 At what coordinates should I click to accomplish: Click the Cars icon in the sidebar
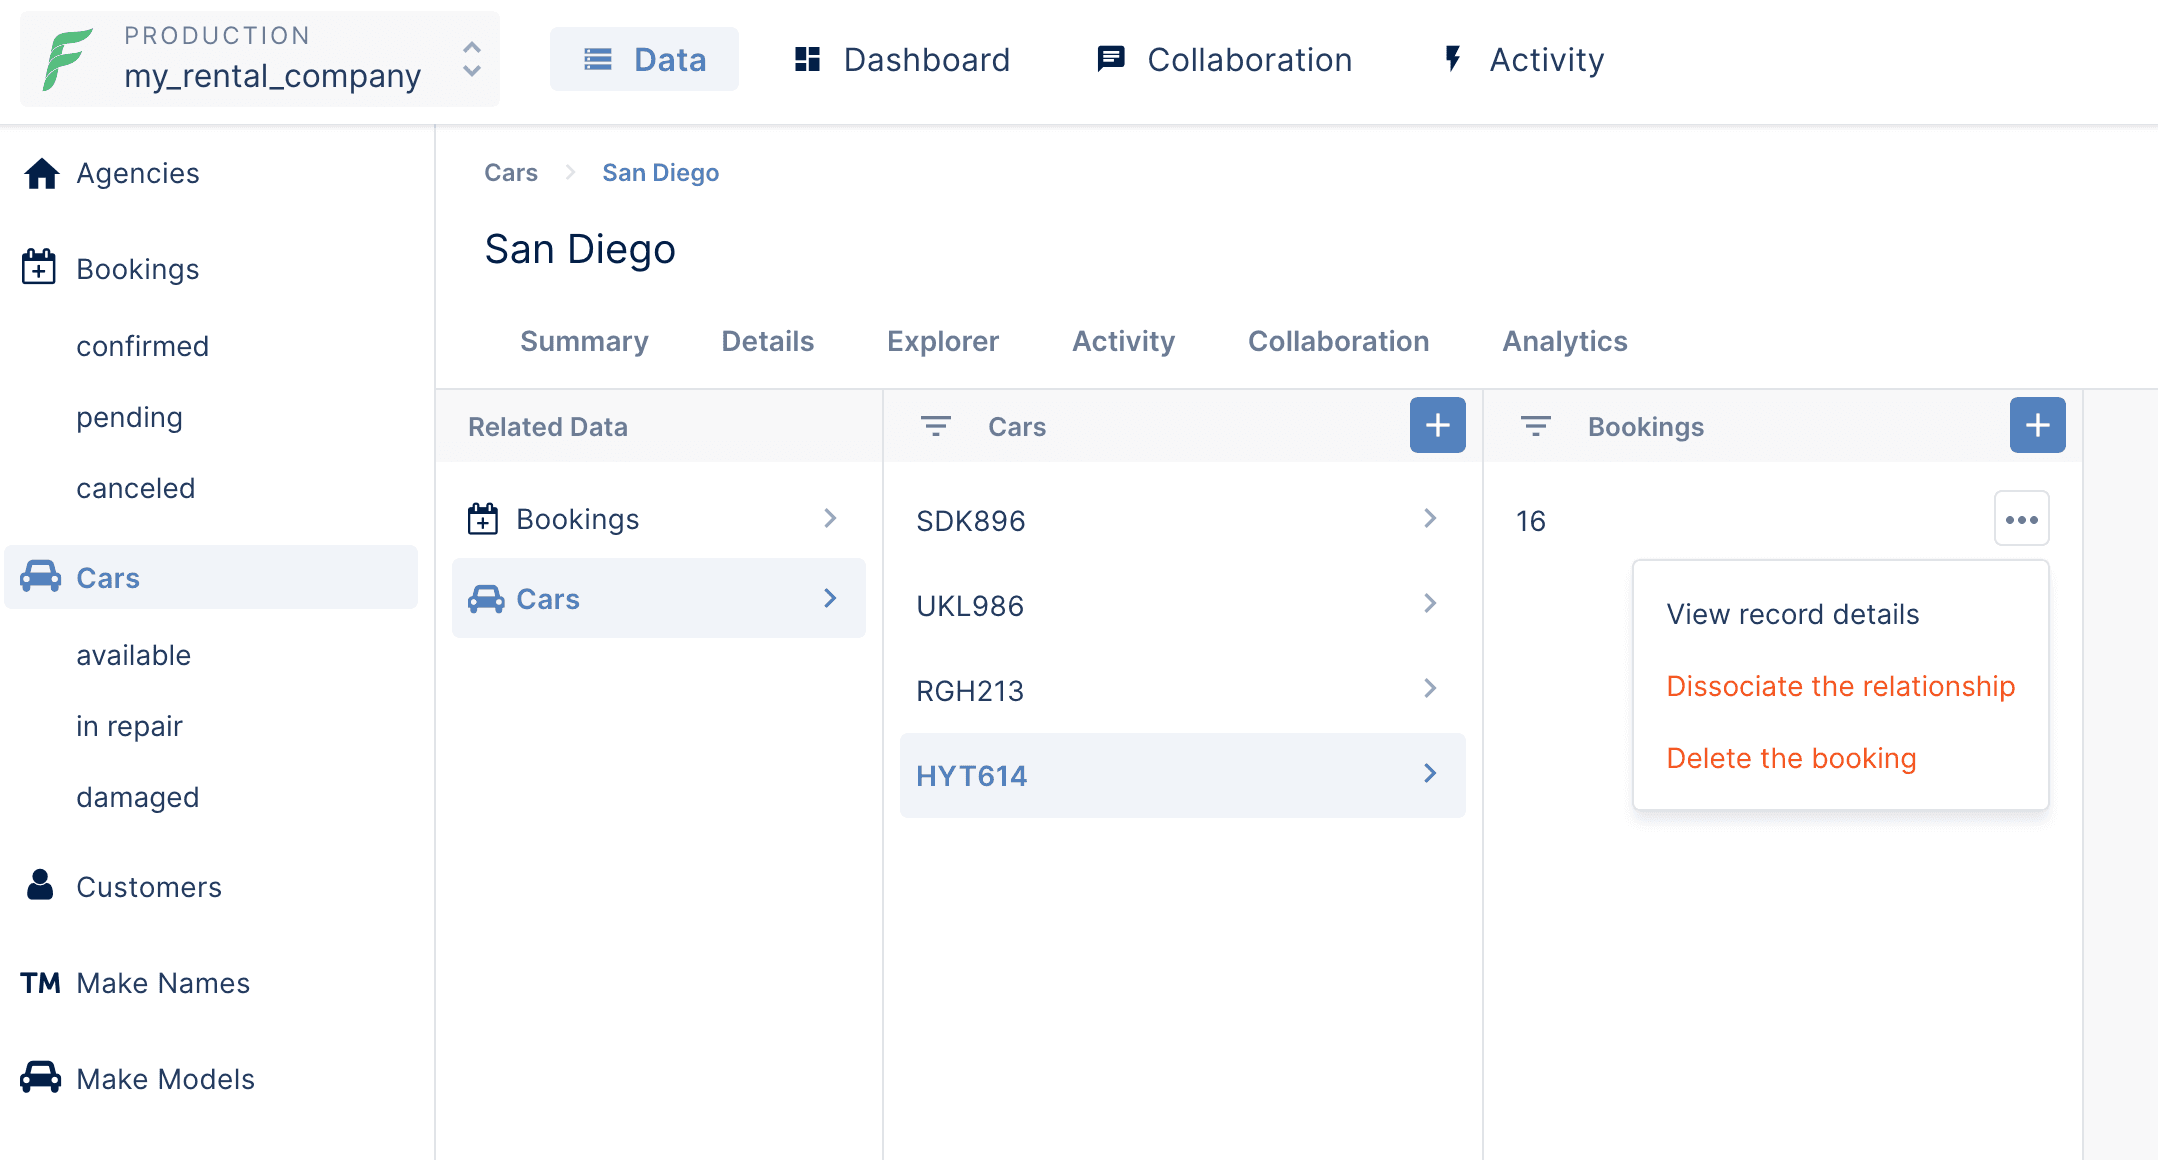[x=41, y=576]
